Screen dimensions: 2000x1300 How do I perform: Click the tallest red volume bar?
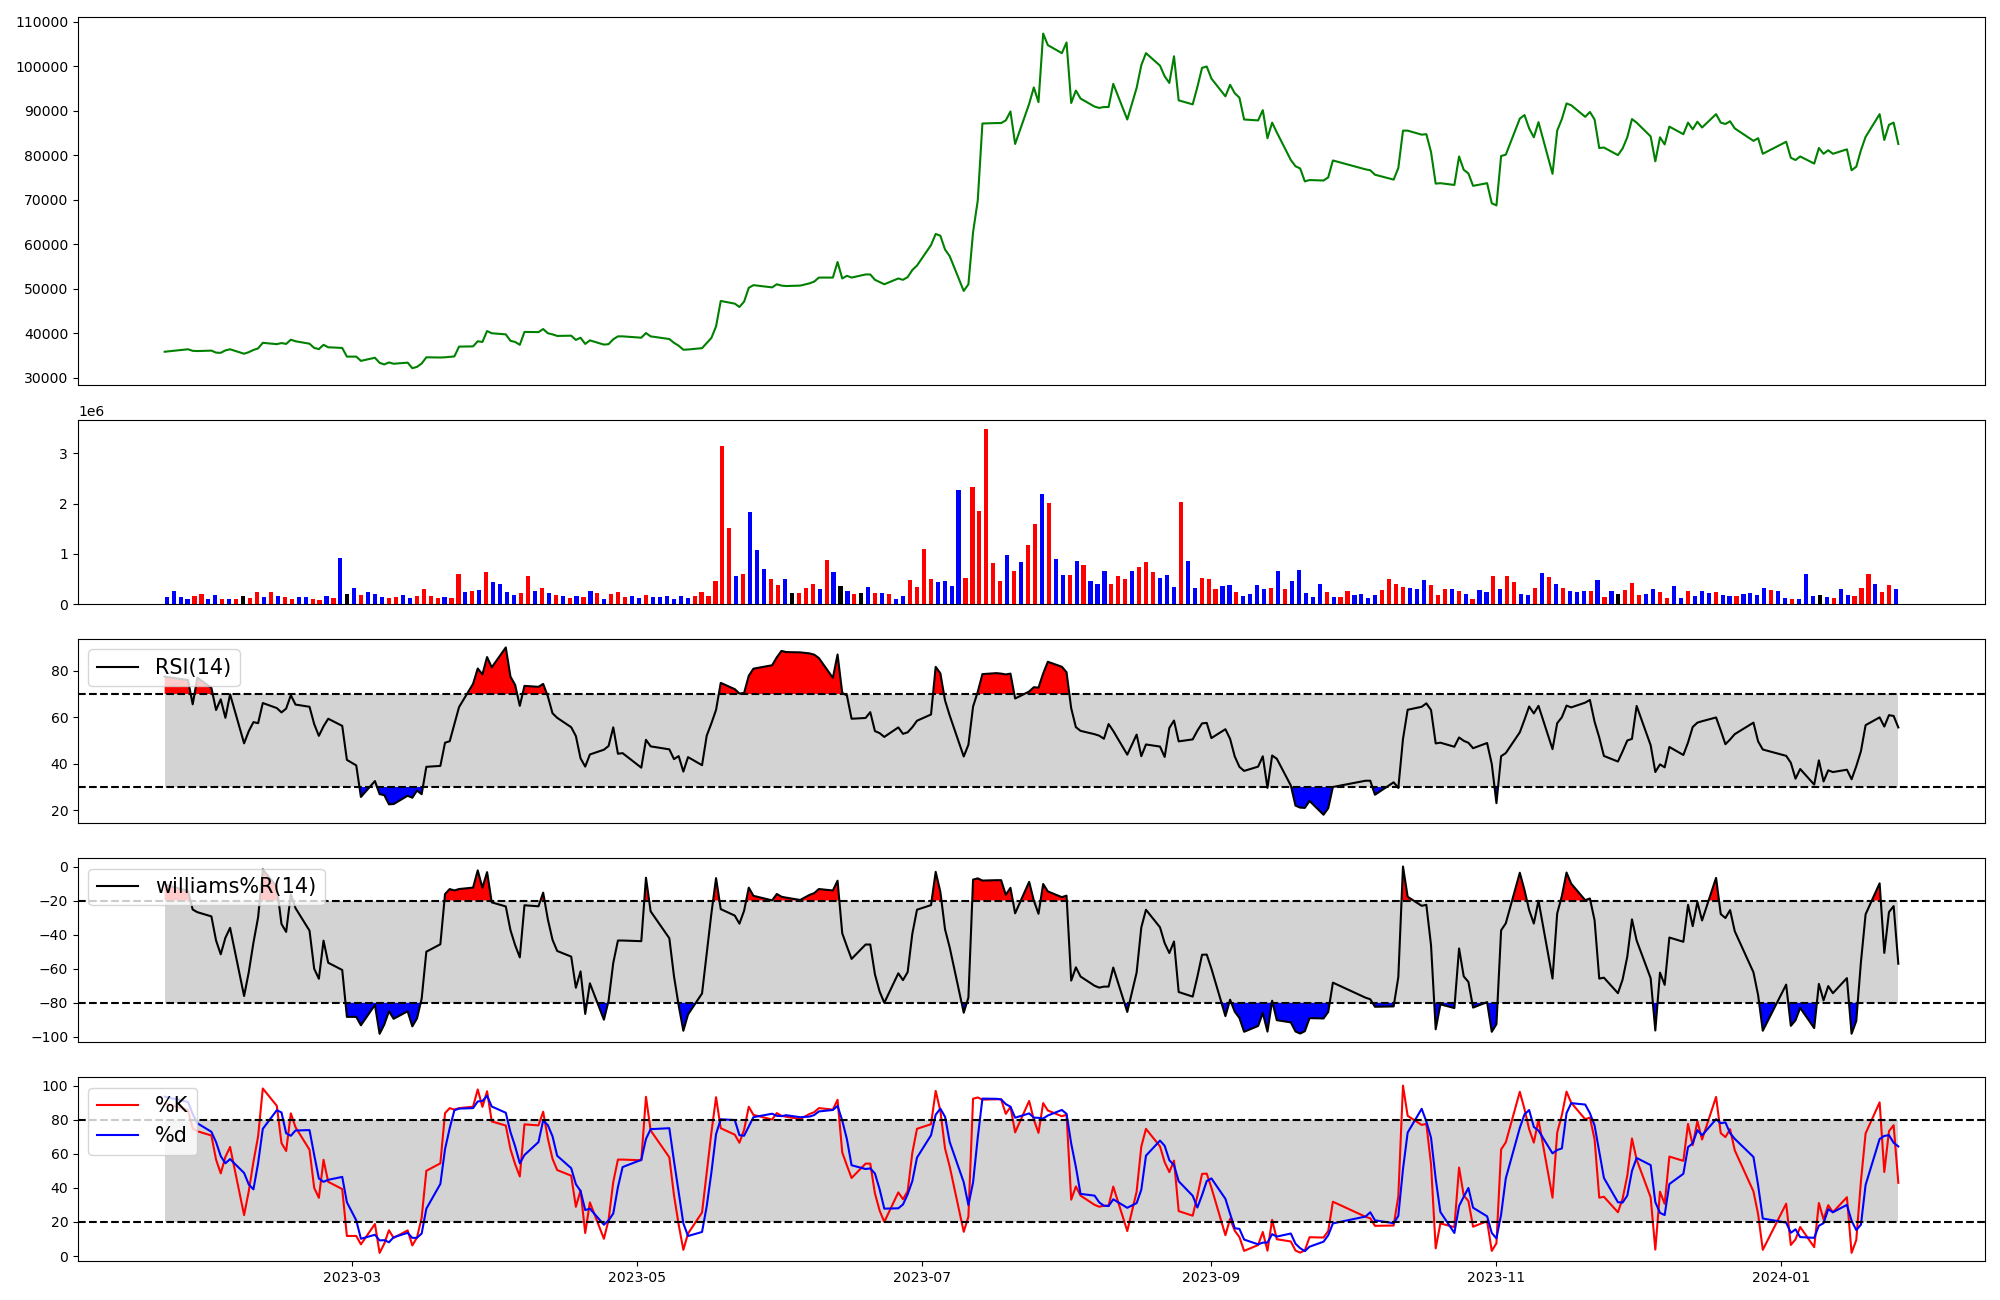coord(986,515)
